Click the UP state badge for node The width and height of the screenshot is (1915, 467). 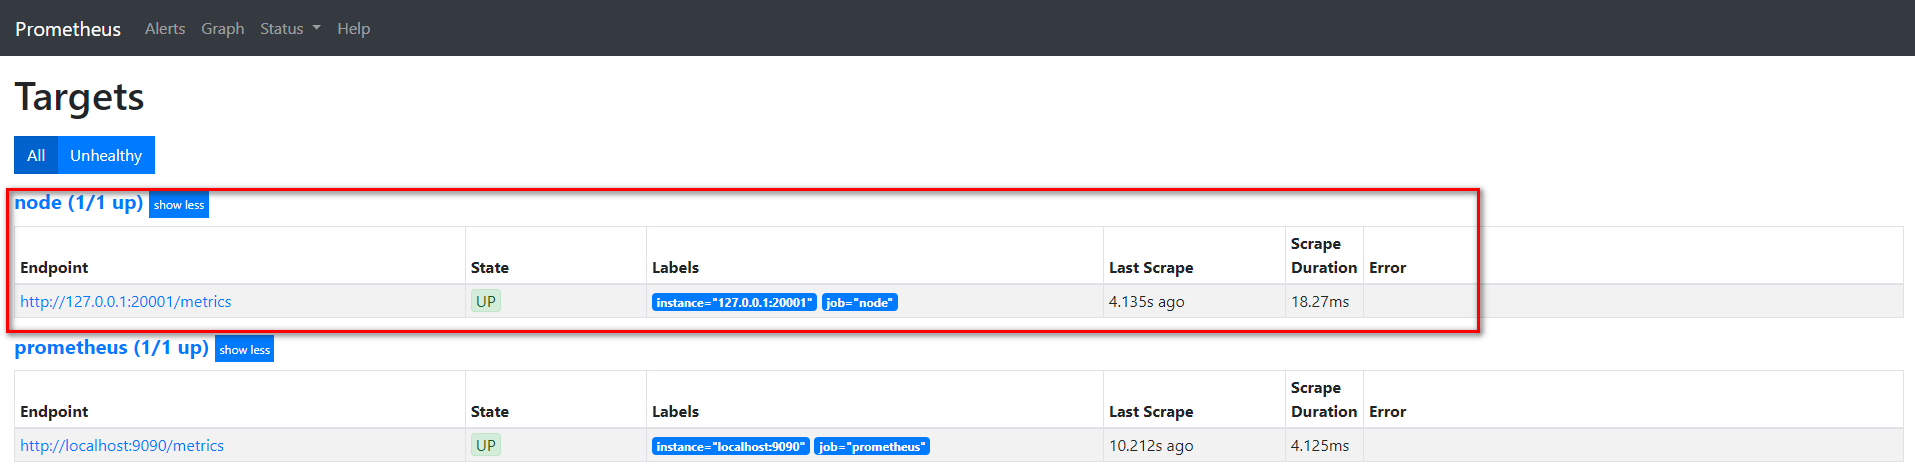coord(486,301)
